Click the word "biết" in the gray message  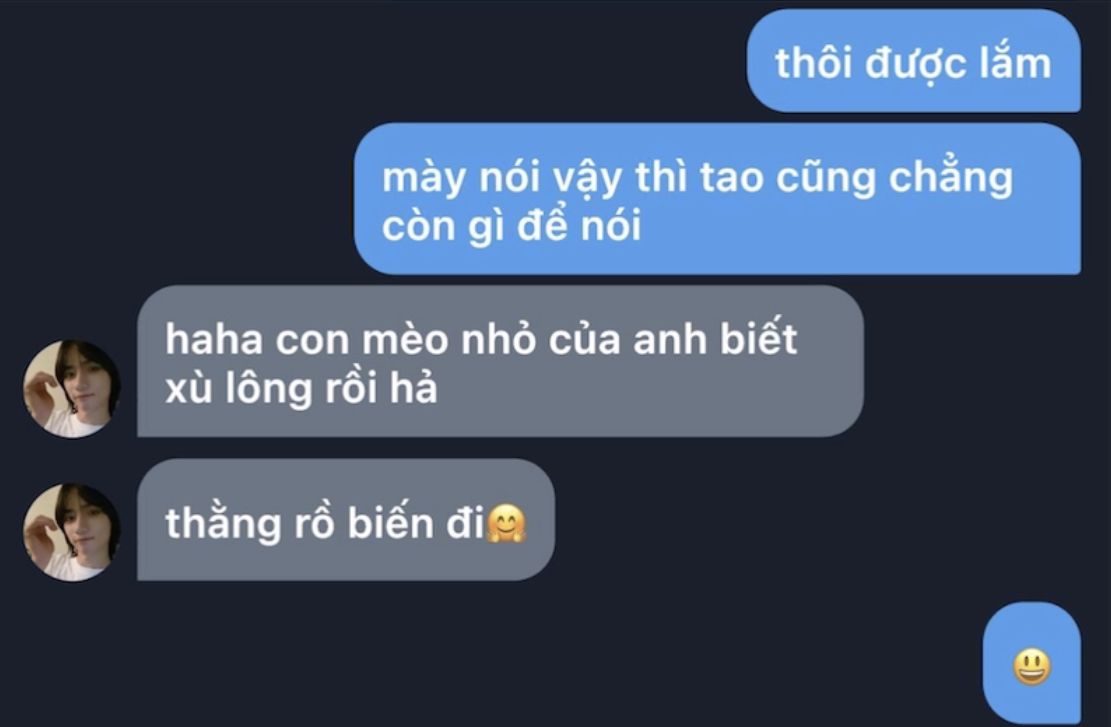[x=759, y=338]
